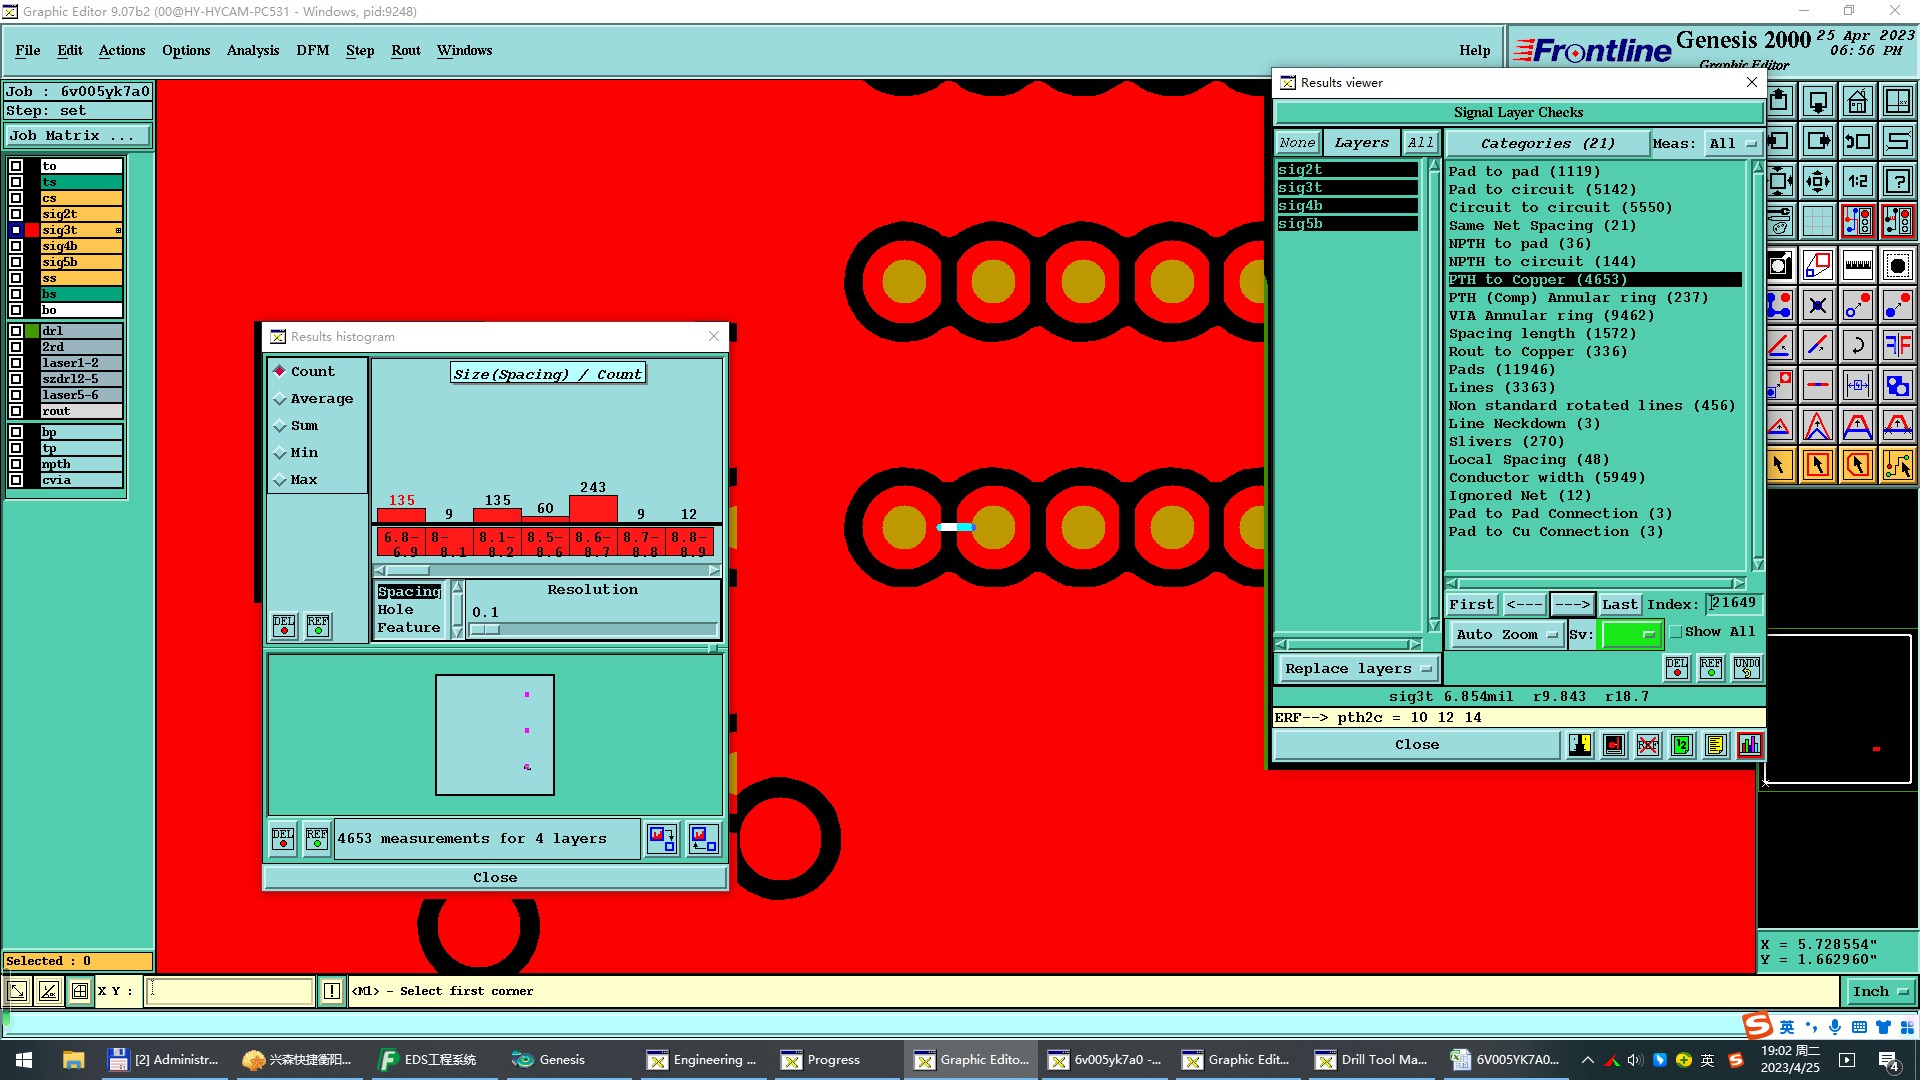Open the Analysis menu
The width and height of the screenshot is (1920, 1080).
click(252, 50)
